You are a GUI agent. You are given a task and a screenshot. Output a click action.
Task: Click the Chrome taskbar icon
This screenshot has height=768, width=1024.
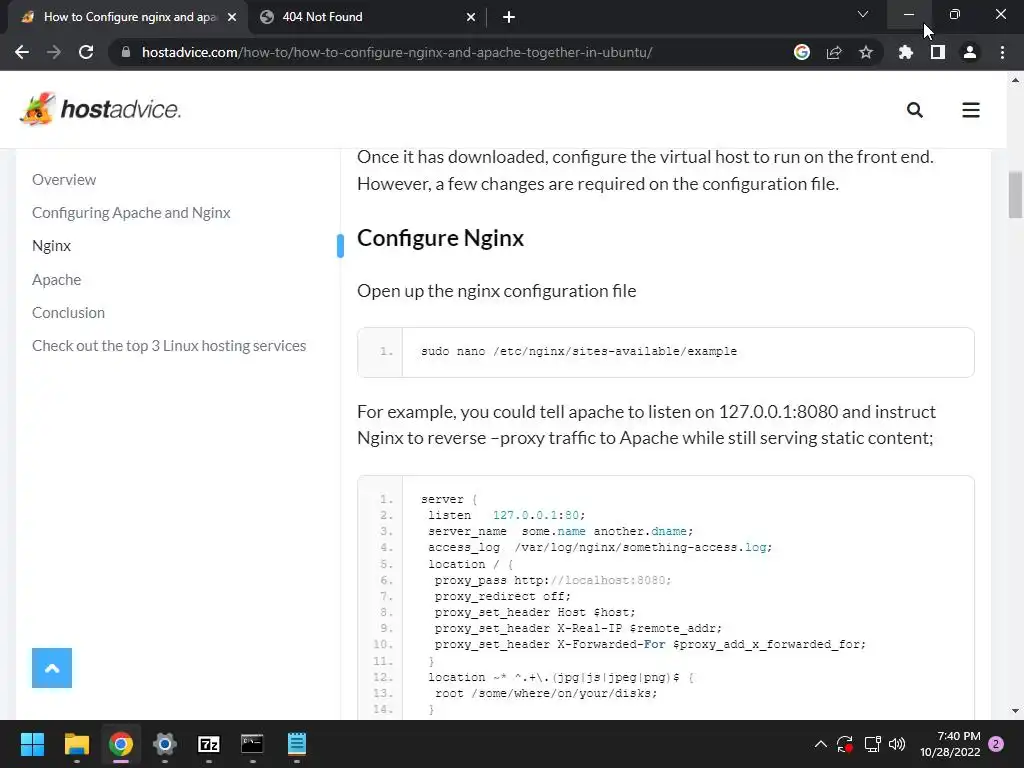click(x=121, y=744)
